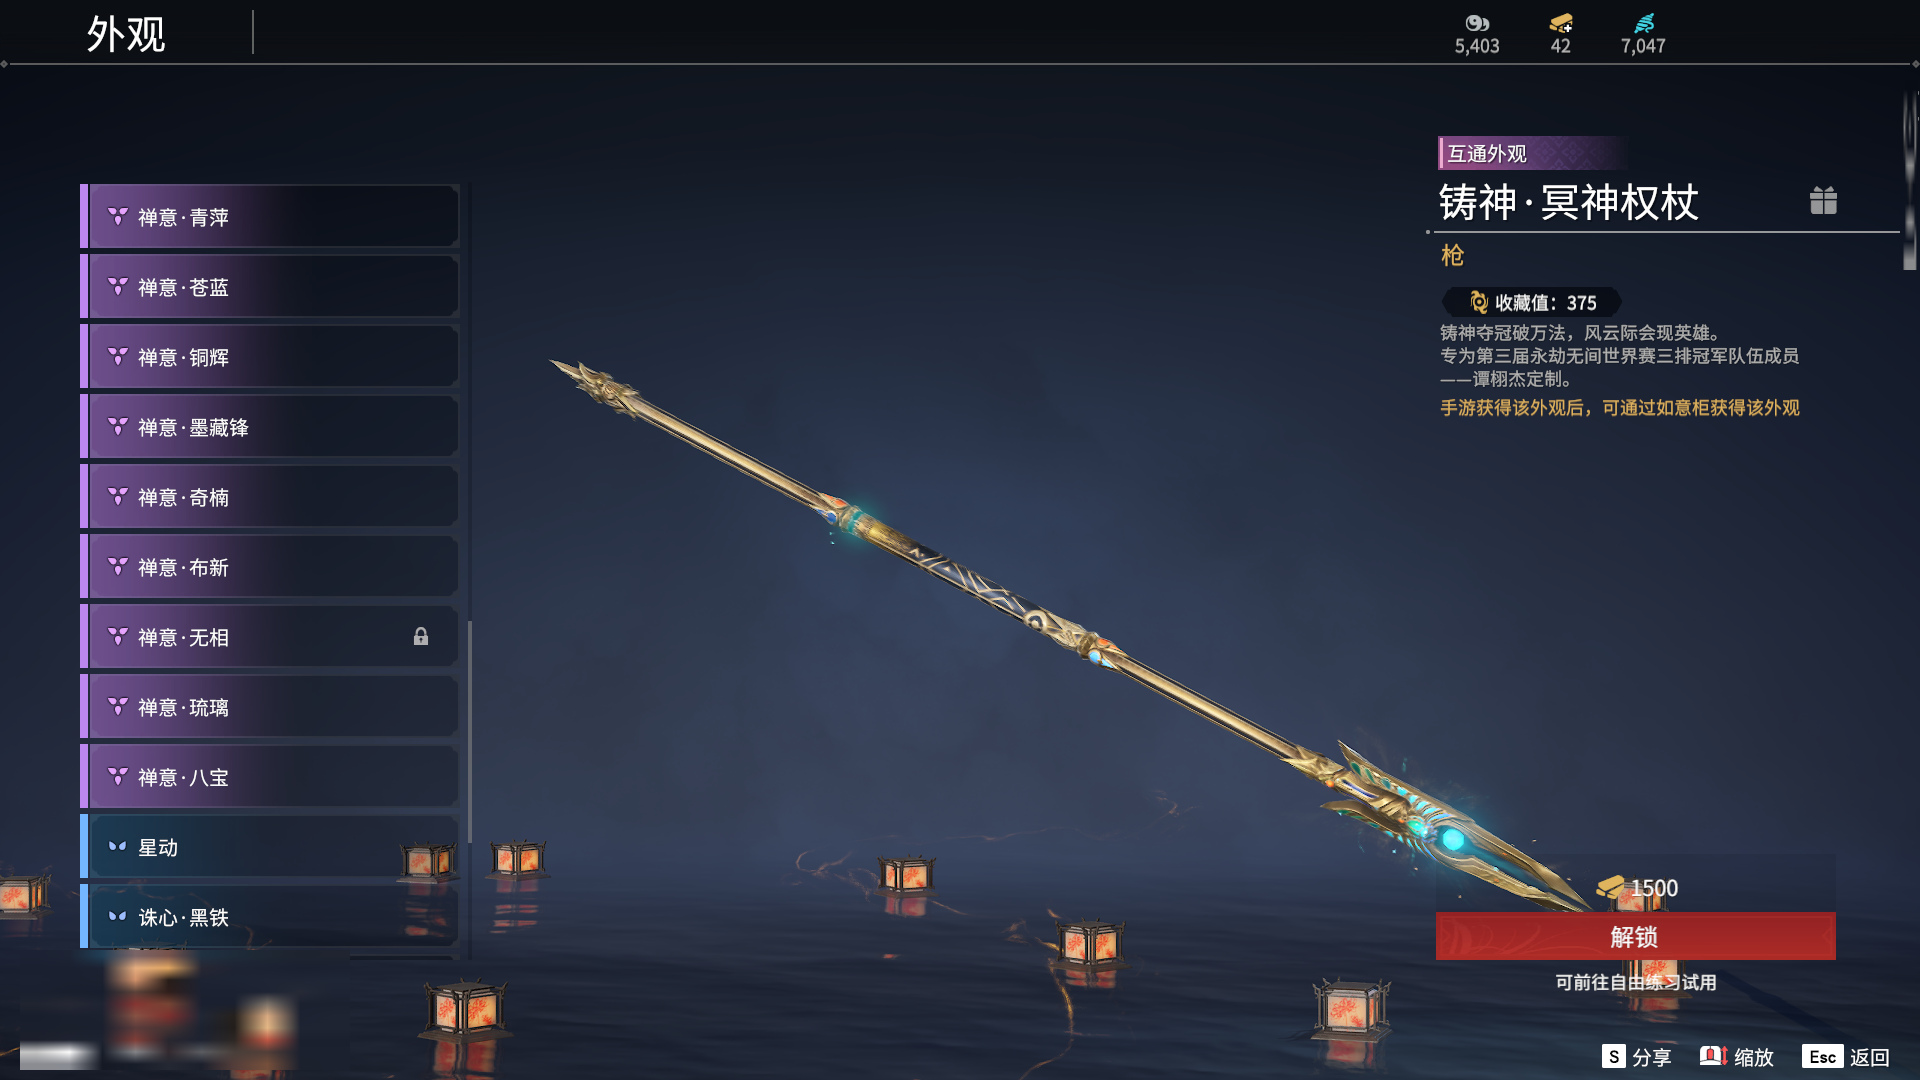Screen dimensions: 1920x1080
Task: Click the gold ingot currency icon
Action: click(x=1561, y=23)
